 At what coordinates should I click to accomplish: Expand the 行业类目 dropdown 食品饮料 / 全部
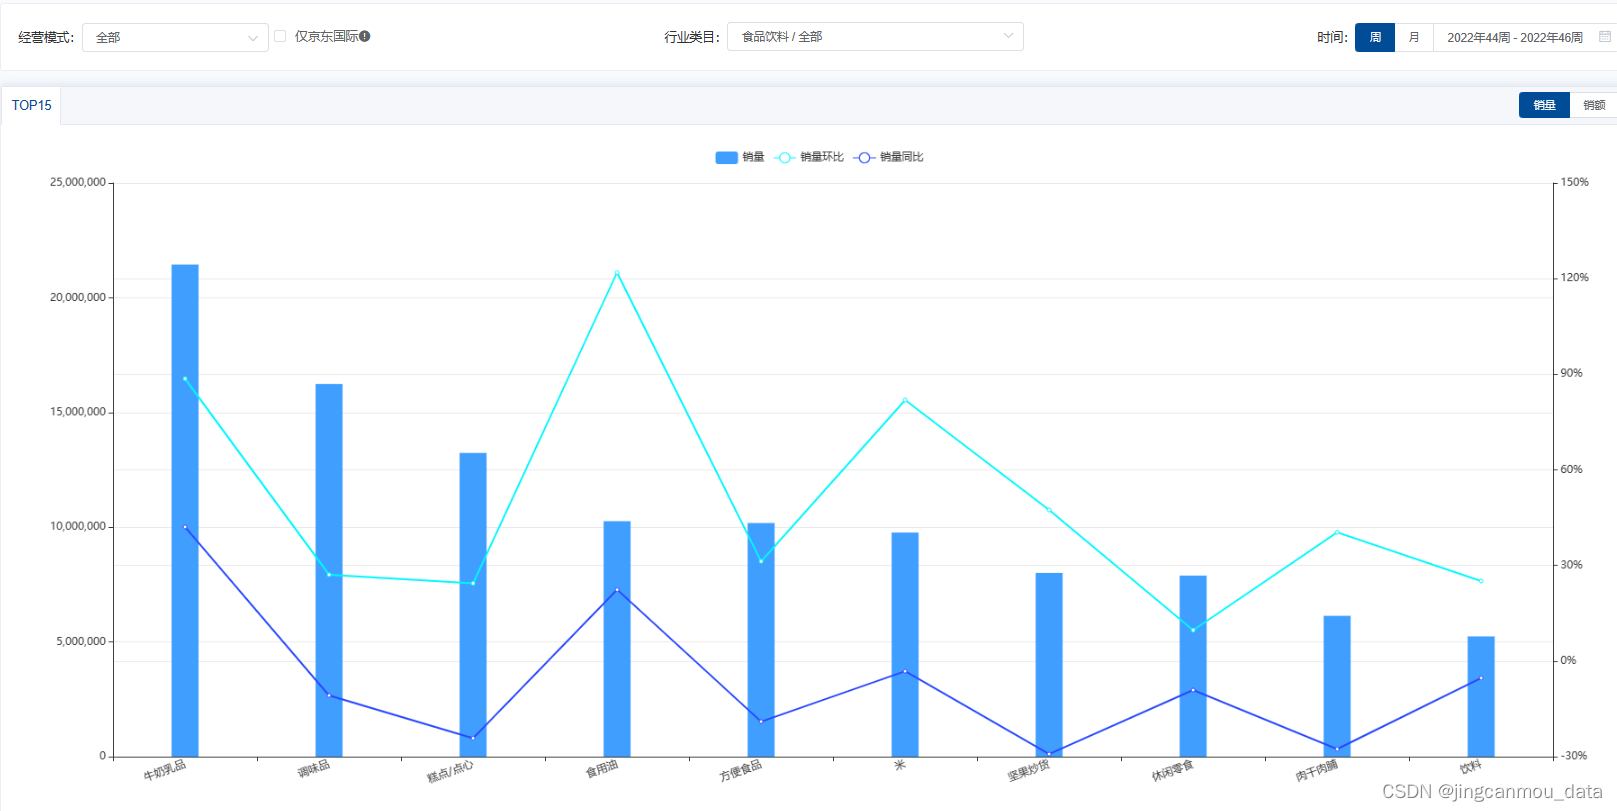click(875, 36)
